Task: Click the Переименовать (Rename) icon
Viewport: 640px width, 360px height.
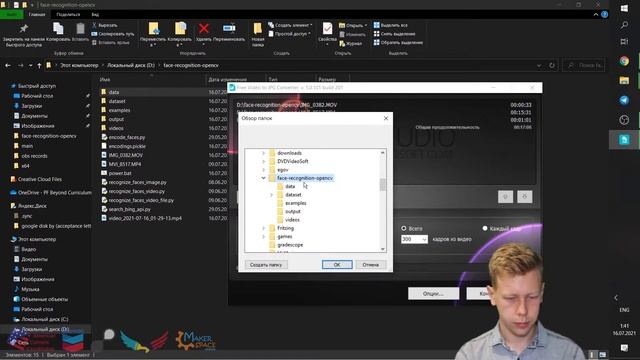Action: [x=229, y=28]
